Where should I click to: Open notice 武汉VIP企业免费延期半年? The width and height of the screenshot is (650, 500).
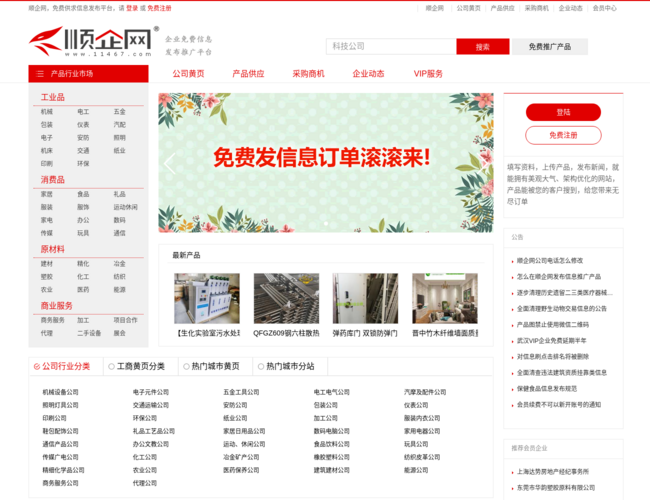(x=551, y=341)
